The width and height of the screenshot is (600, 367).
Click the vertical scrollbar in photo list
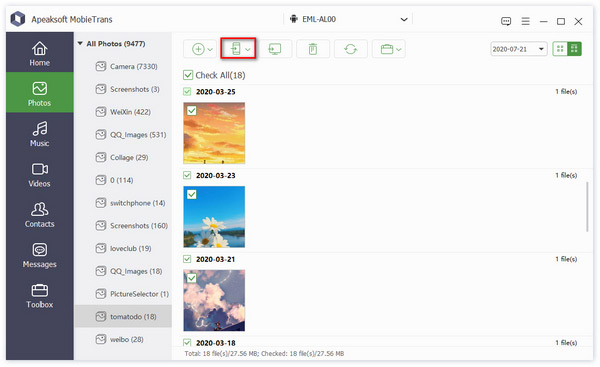(x=587, y=207)
